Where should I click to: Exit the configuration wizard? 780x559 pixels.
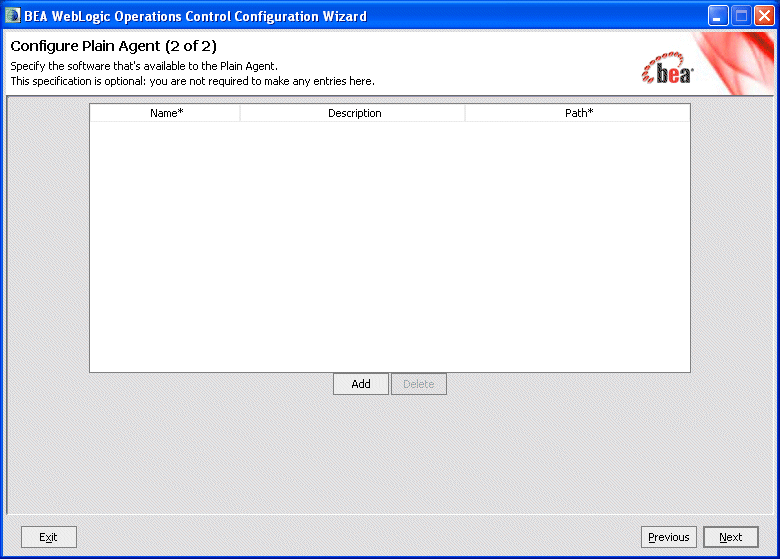(49, 537)
